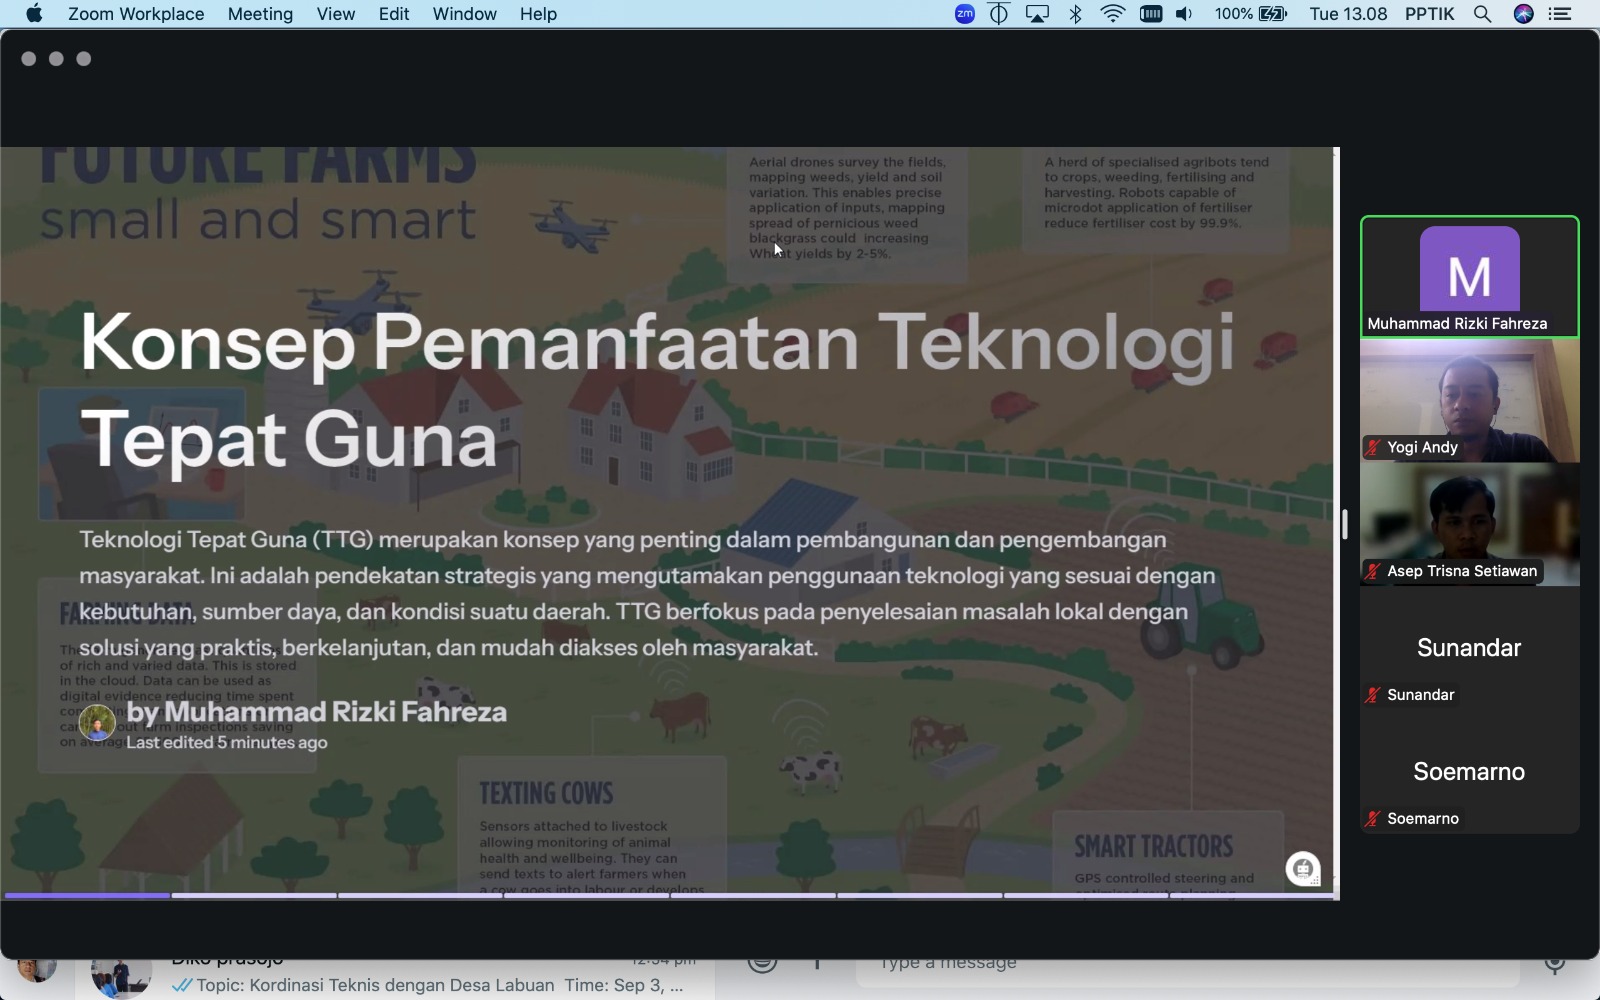Open the Zoom Workplace menu
This screenshot has width=1600, height=1000.
136,14
